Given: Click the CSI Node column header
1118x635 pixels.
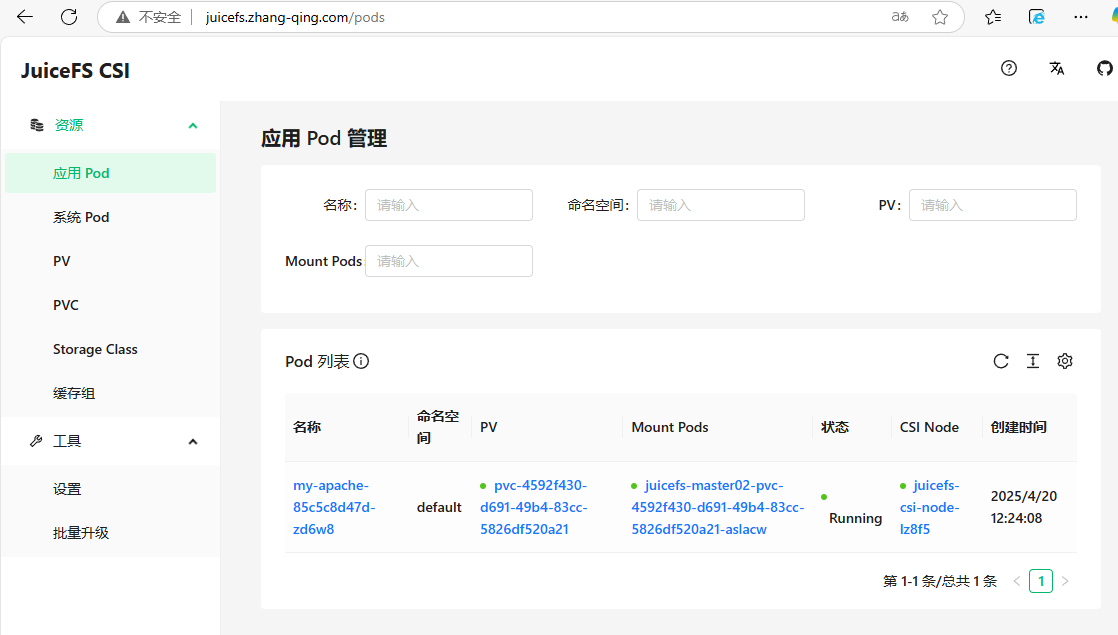Looking at the screenshot, I should [x=929, y=428].
